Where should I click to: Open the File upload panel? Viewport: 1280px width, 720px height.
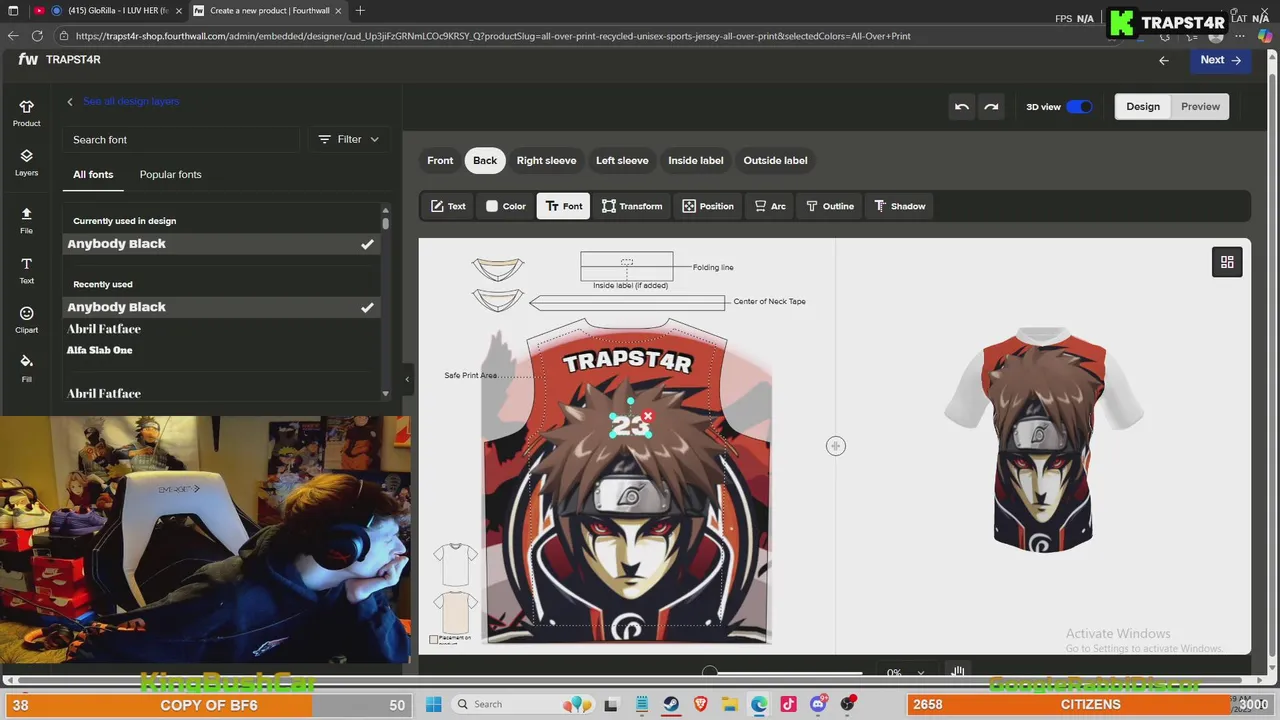(27, 220)
